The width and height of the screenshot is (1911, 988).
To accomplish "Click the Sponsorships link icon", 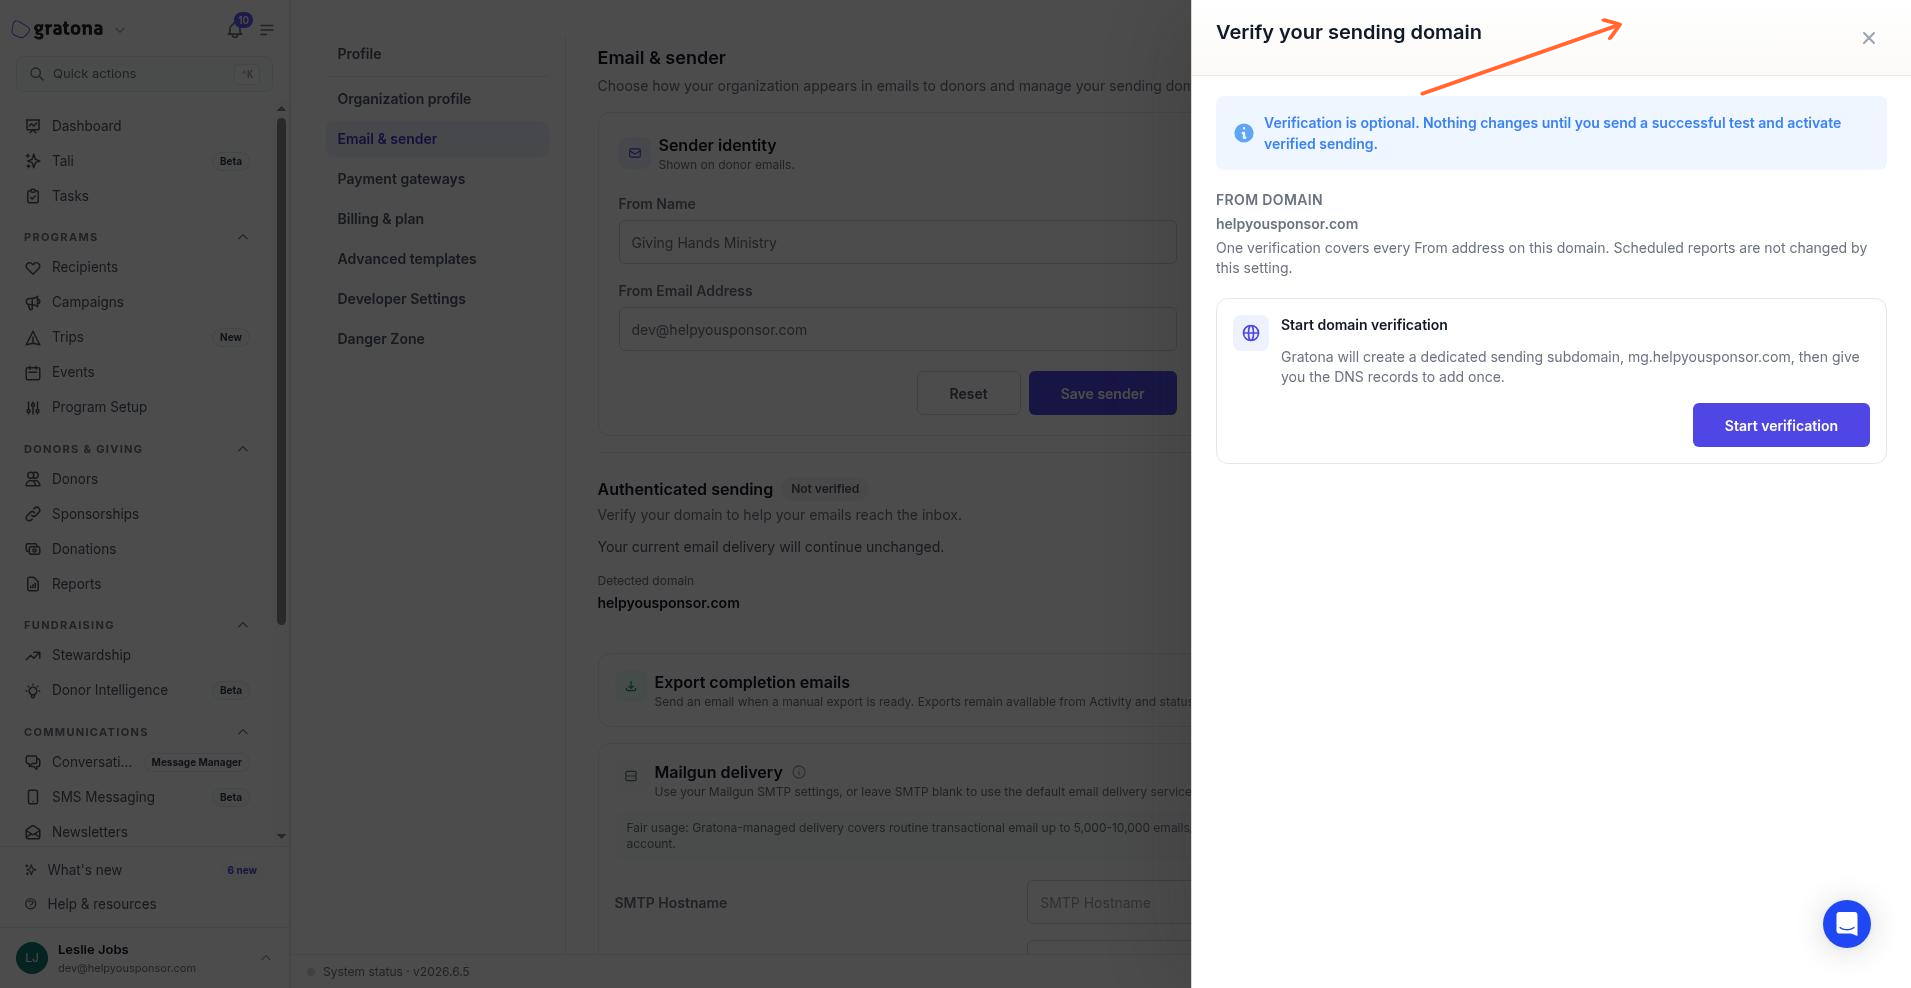I will point(33,514).
